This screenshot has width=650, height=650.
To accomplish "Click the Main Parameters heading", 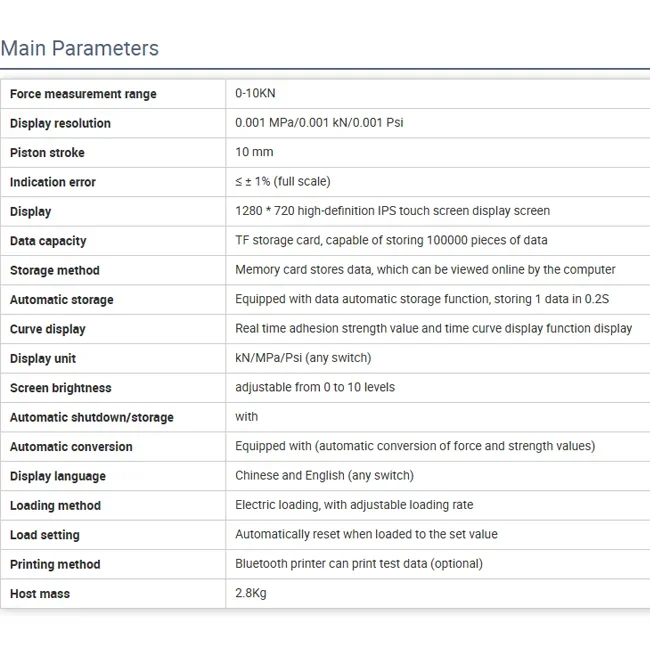I will point(80,48).
